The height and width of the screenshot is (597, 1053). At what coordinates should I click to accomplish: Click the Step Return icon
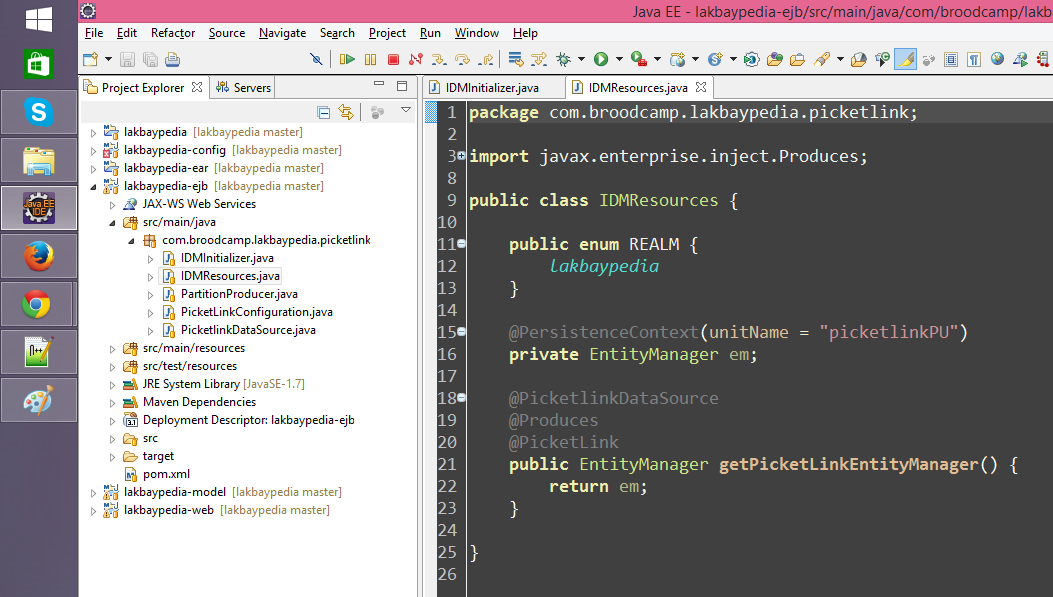486,59
